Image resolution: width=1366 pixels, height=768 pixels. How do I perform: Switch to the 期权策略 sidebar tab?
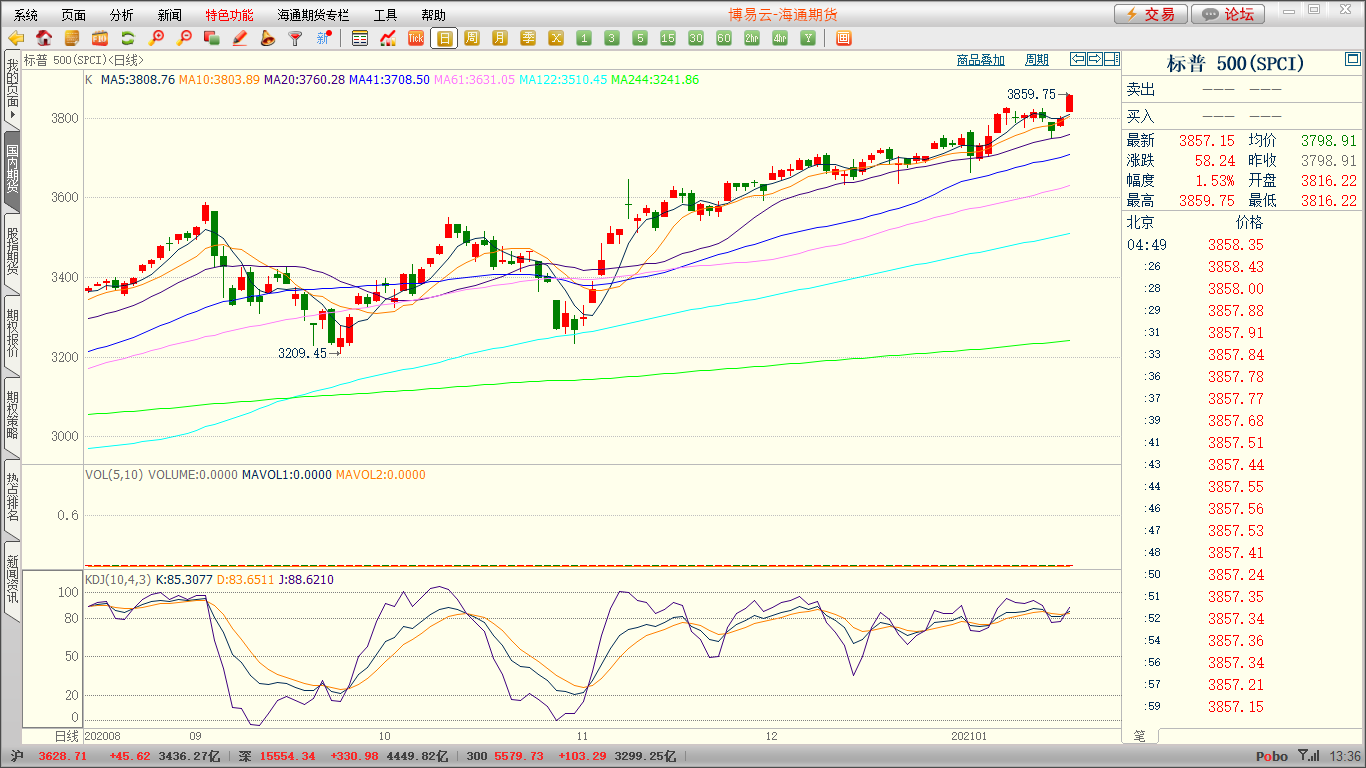[12, 415]
